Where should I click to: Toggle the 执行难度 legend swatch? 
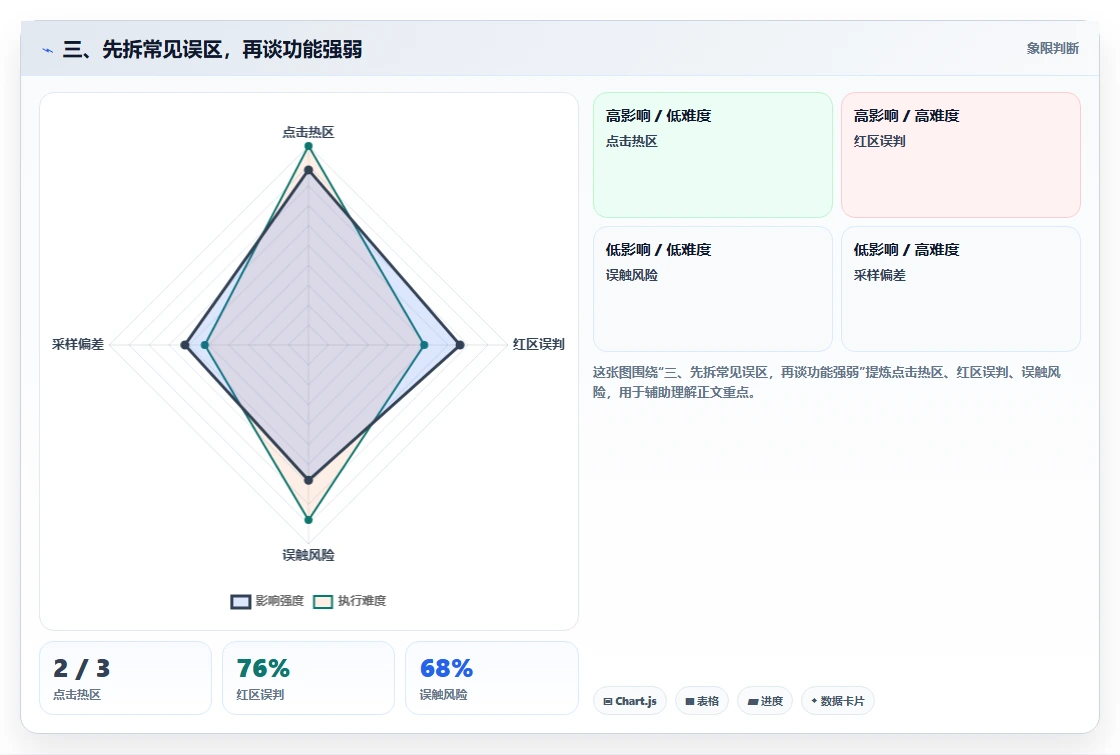[323, 601]
